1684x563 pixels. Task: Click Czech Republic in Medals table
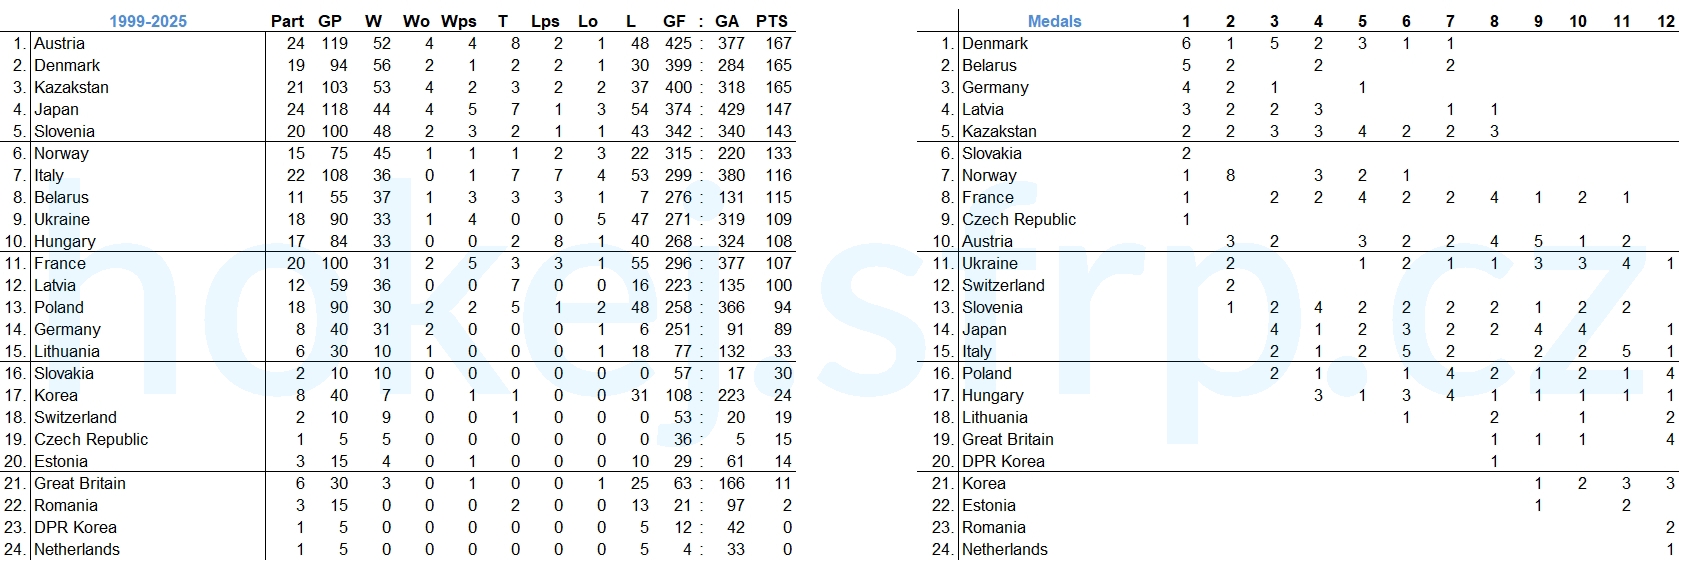(1019, 219)
